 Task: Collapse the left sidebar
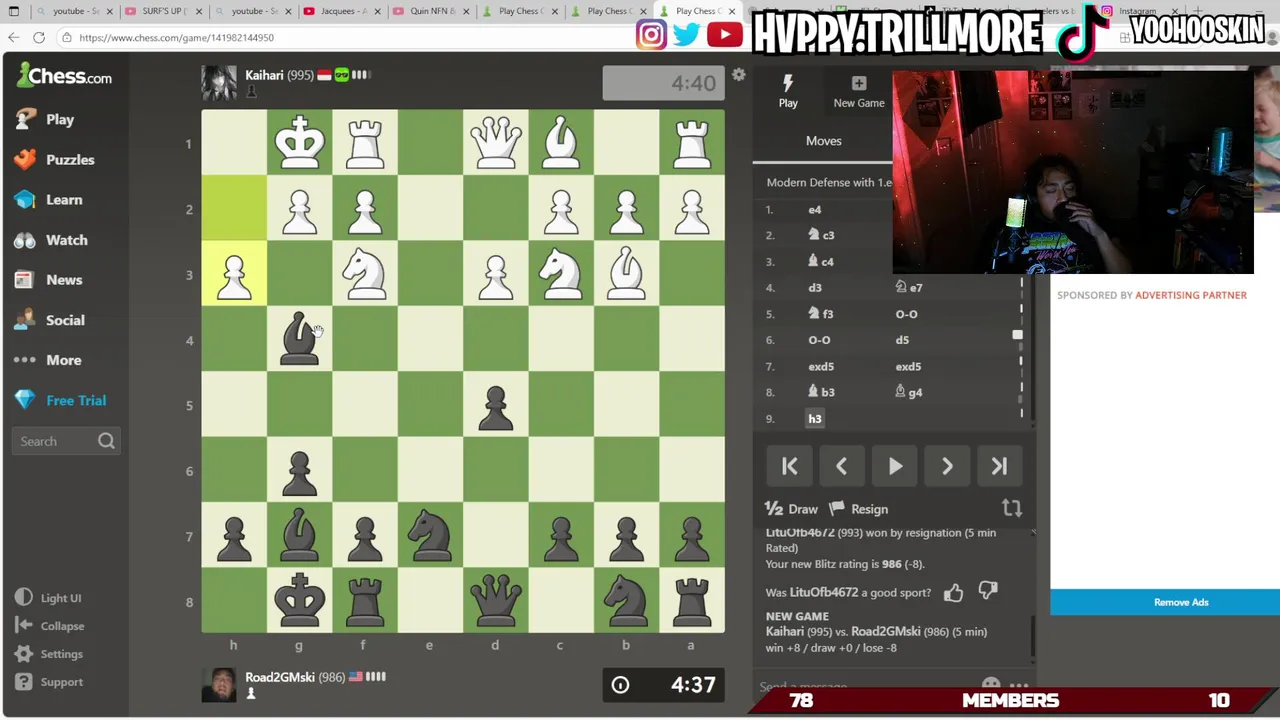(x=49, y=626)
